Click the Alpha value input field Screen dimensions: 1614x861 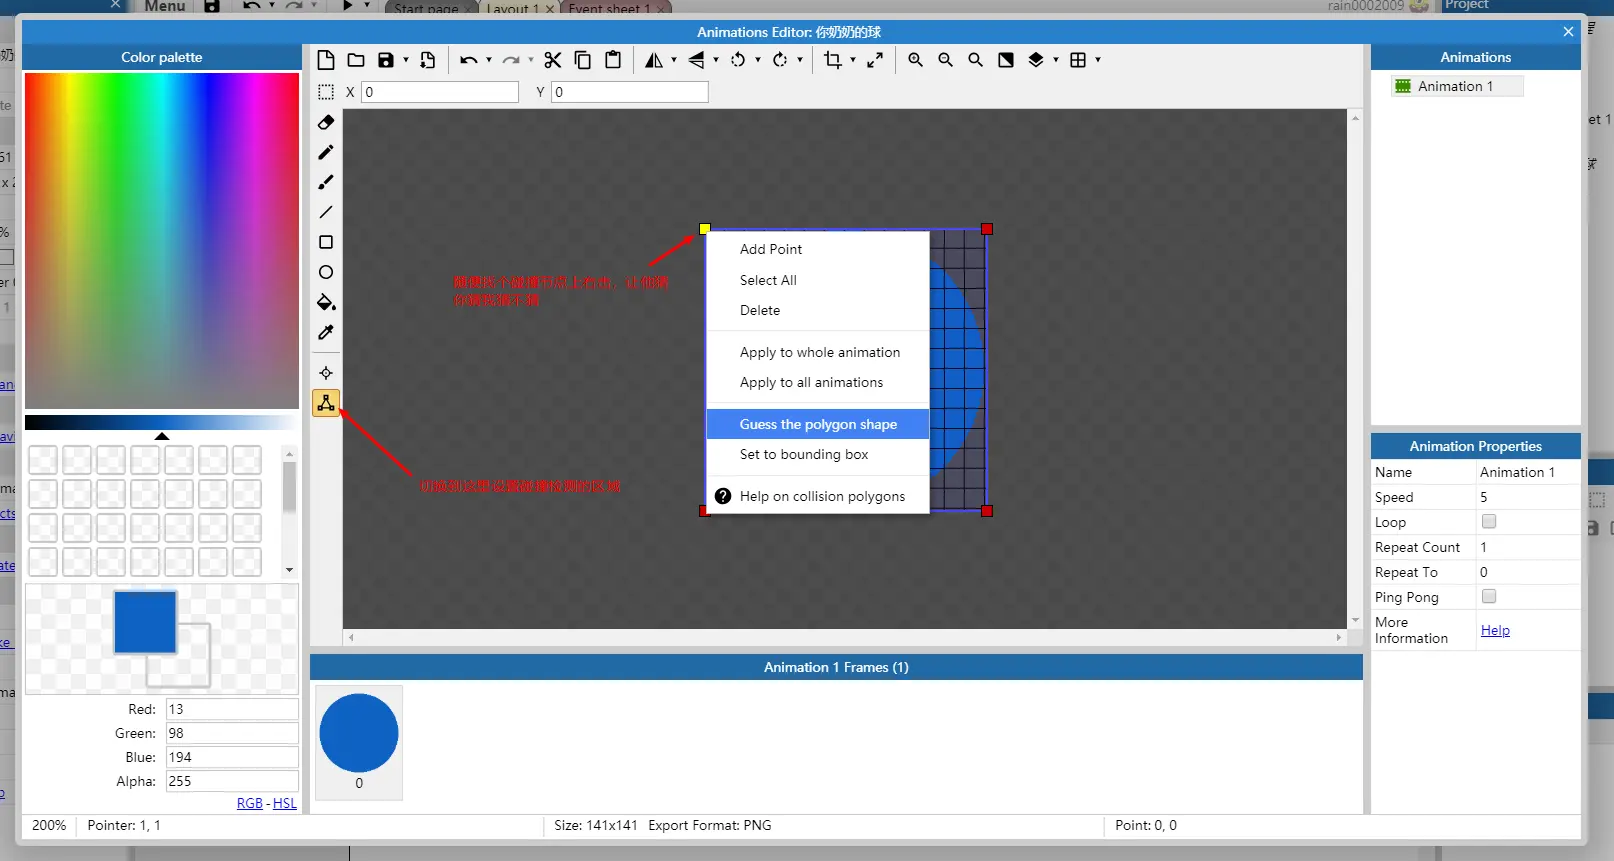pyautogui.click(x=232, y=781)
